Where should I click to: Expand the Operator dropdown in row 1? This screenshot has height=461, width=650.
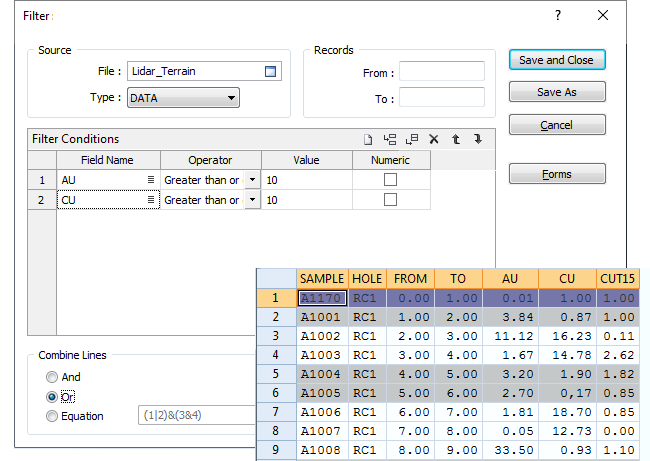tap(252, 180)
